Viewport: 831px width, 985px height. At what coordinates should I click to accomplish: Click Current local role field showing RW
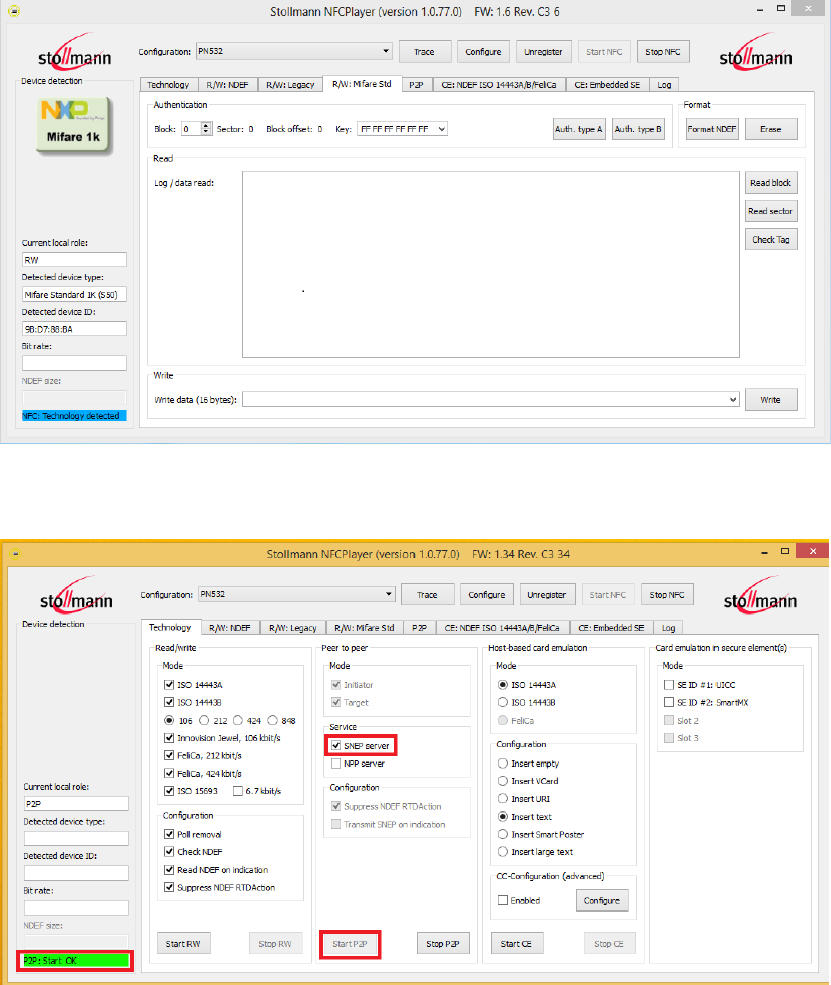pos(74,259)
